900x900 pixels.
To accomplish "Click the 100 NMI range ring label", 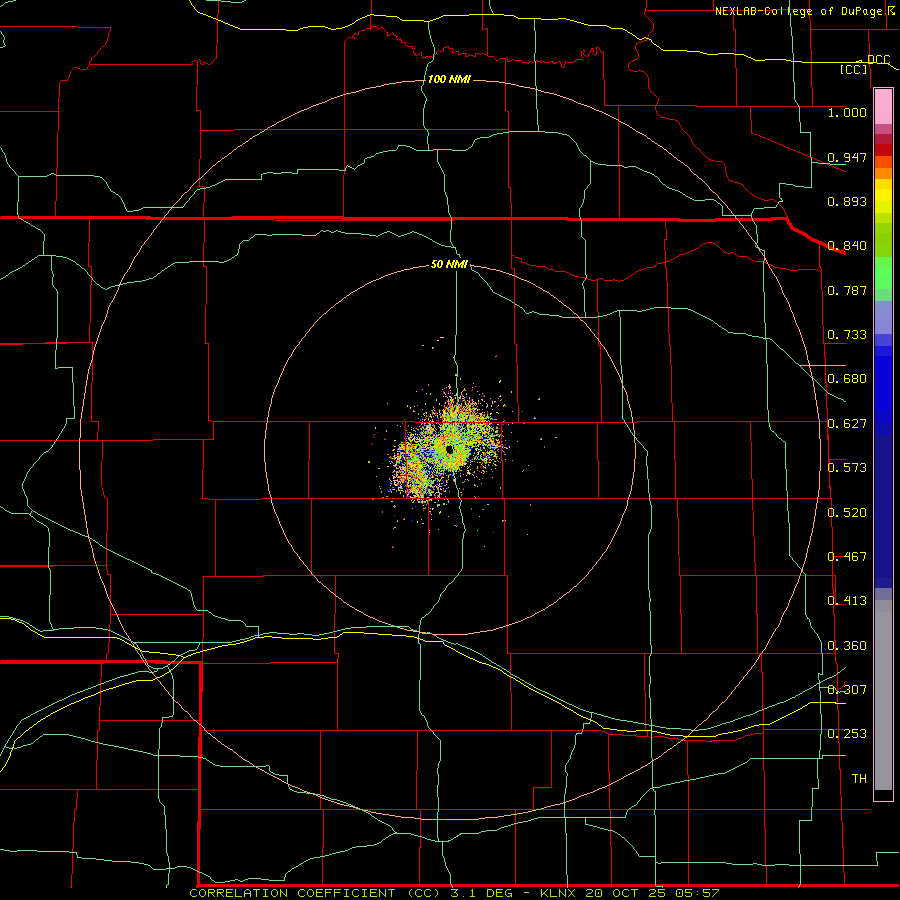I will tap(449, 79).
